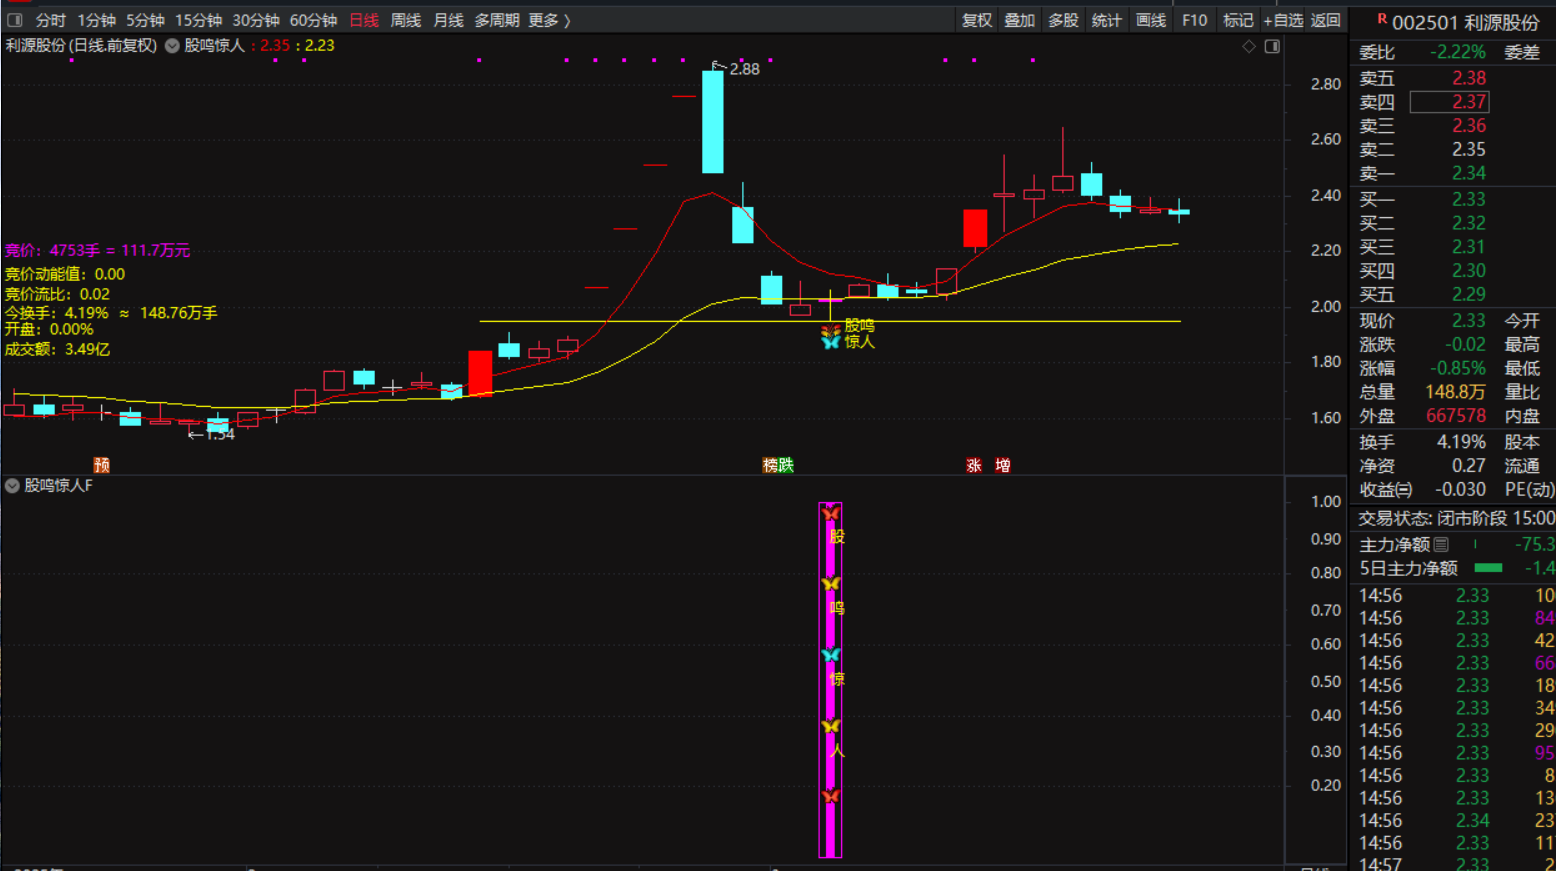Expand the 股鸣惊人 main indicator dropdown
Image resolution: width=1556 pixels, height=871 pixels.
[x=172, y=46]
